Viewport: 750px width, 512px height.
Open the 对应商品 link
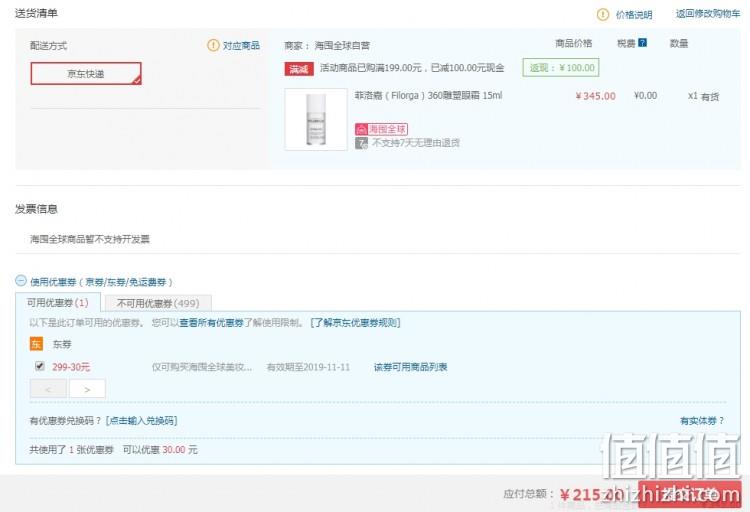pos(241,45)
